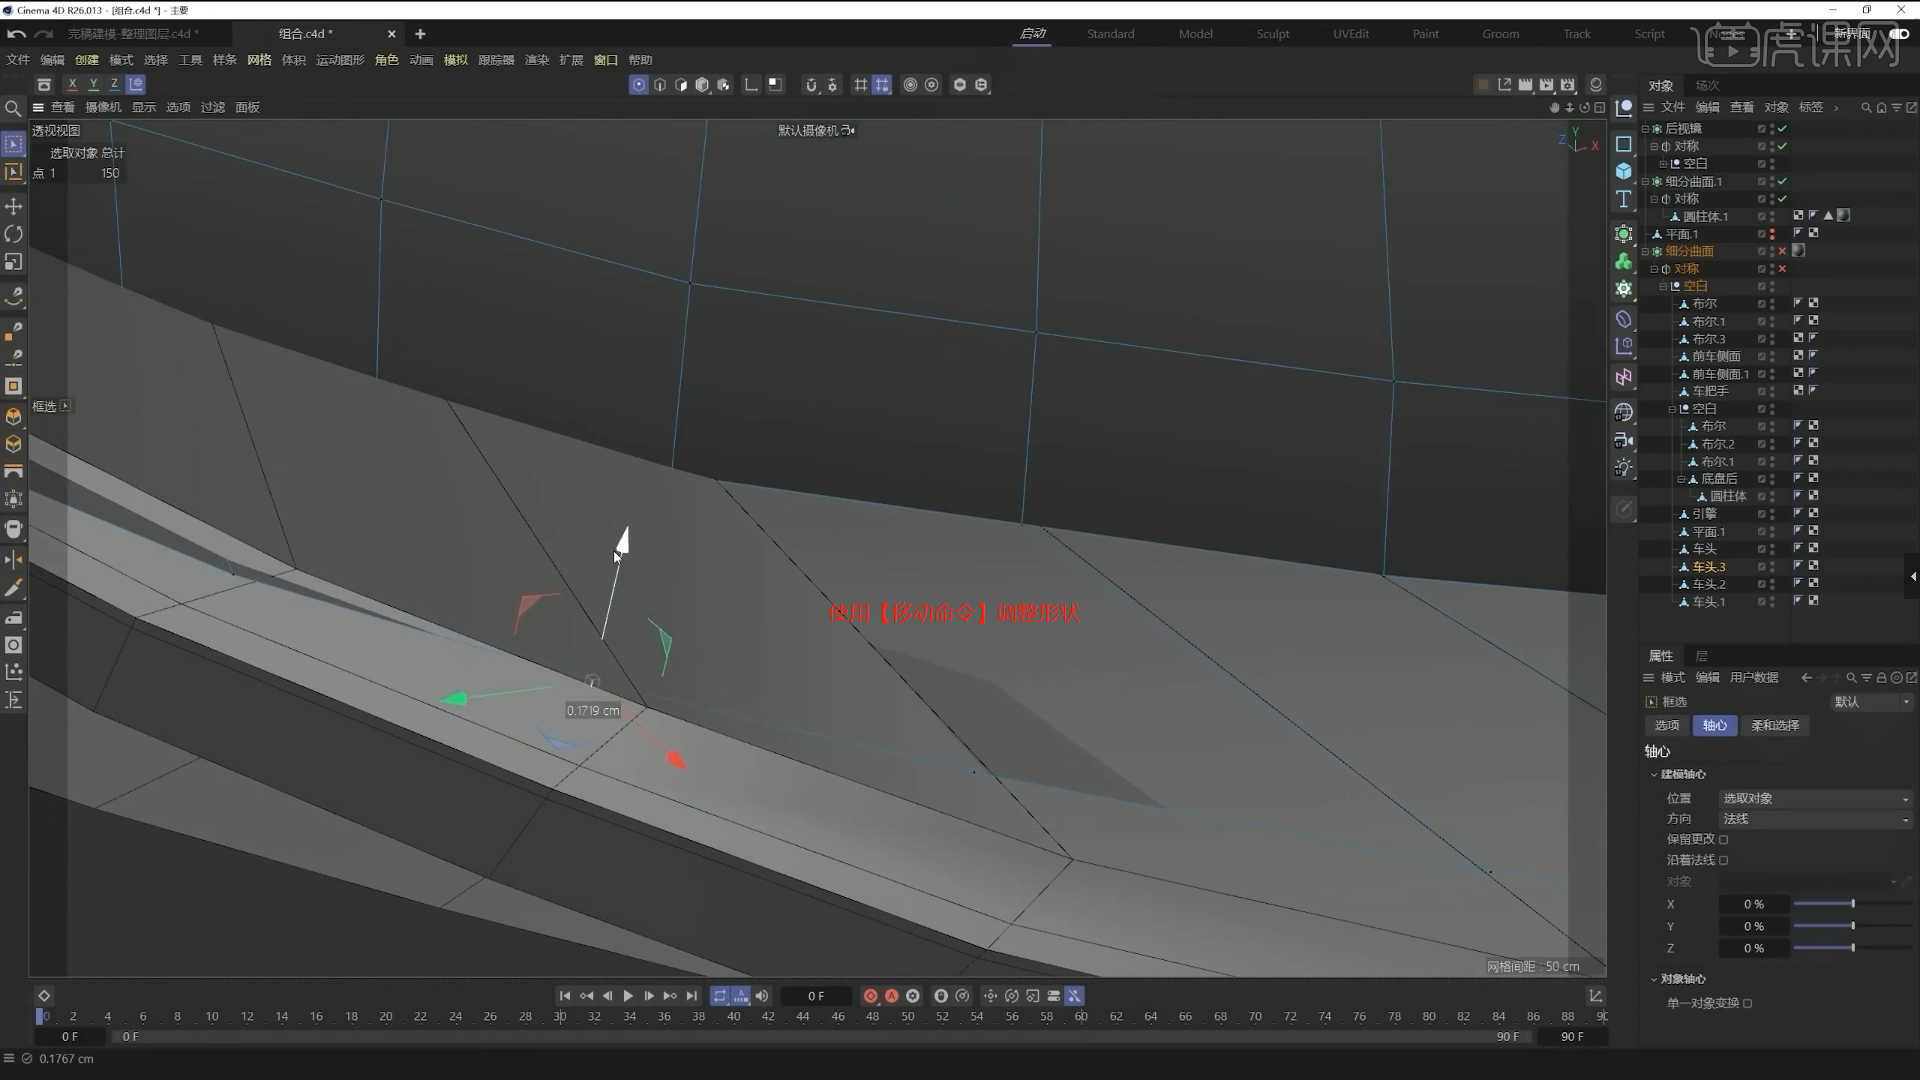
Task: Open the 文件 menu in main menu bar
Action: (18, 60)
